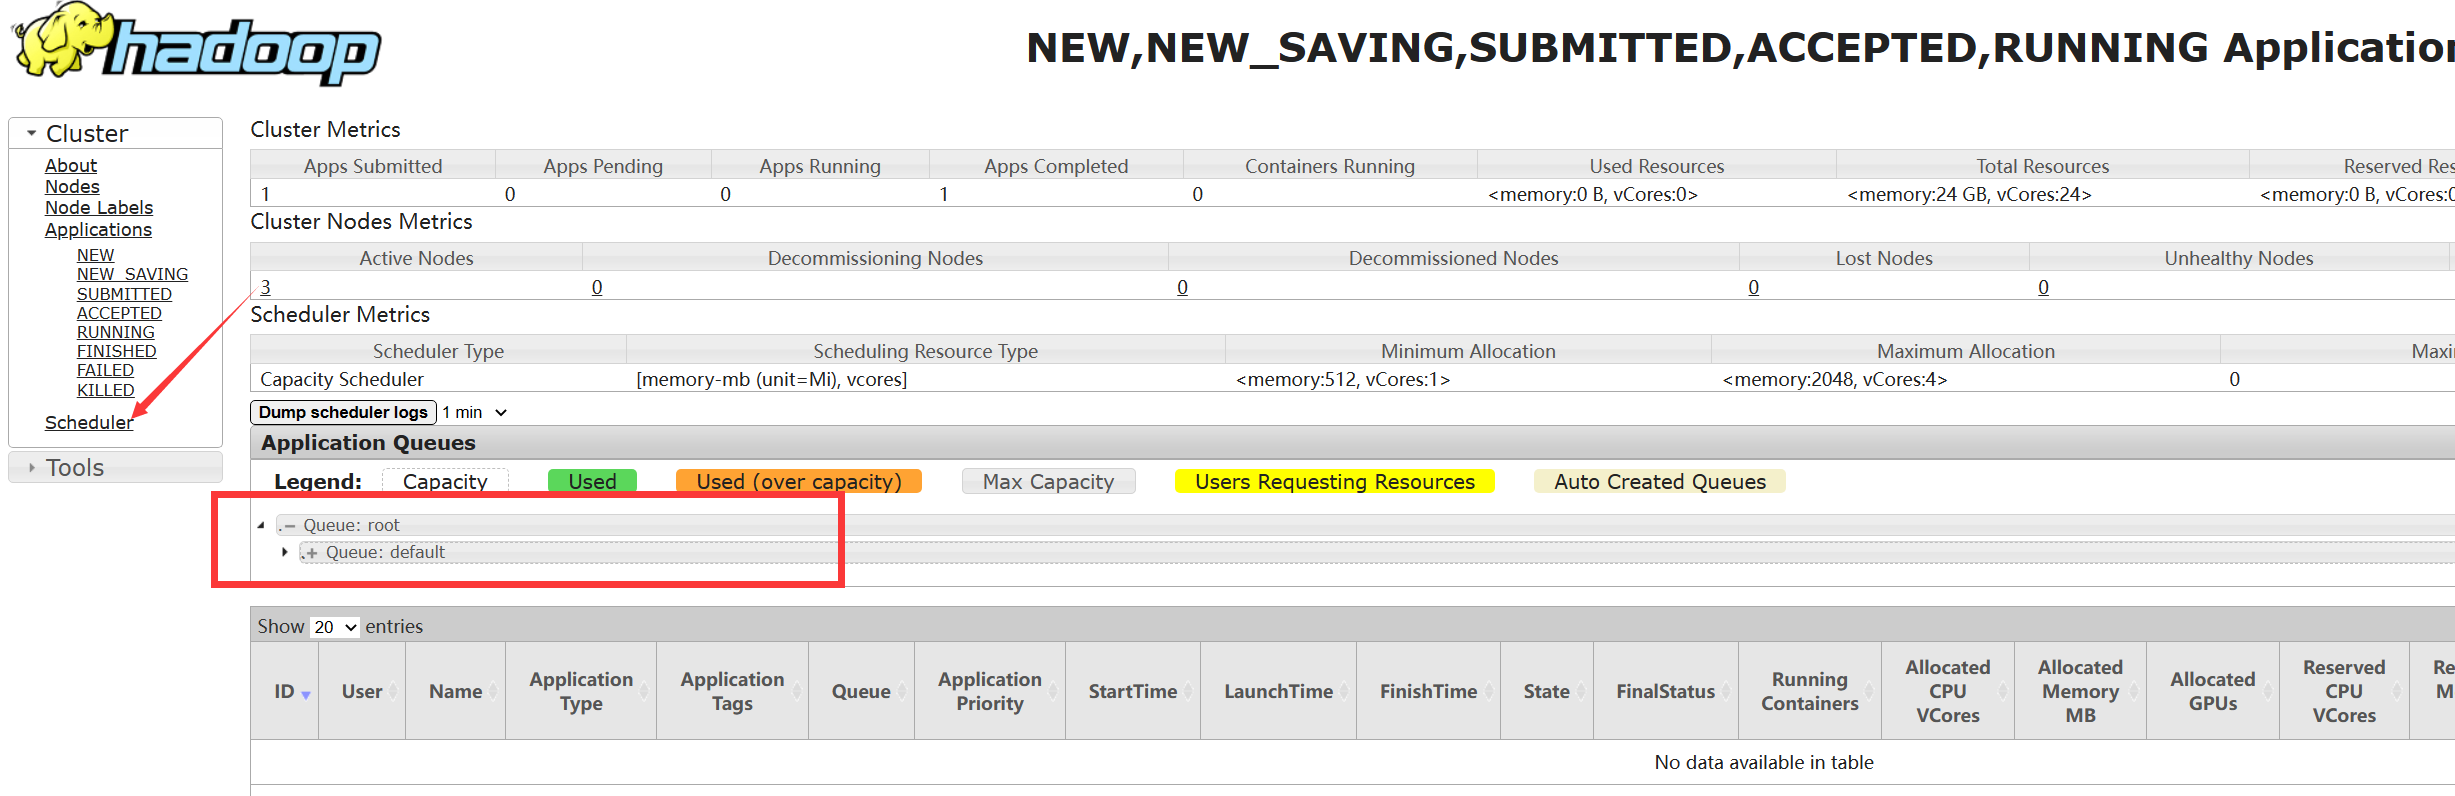Click the Unhealthy Nodes count 0

pos(2043,287)
